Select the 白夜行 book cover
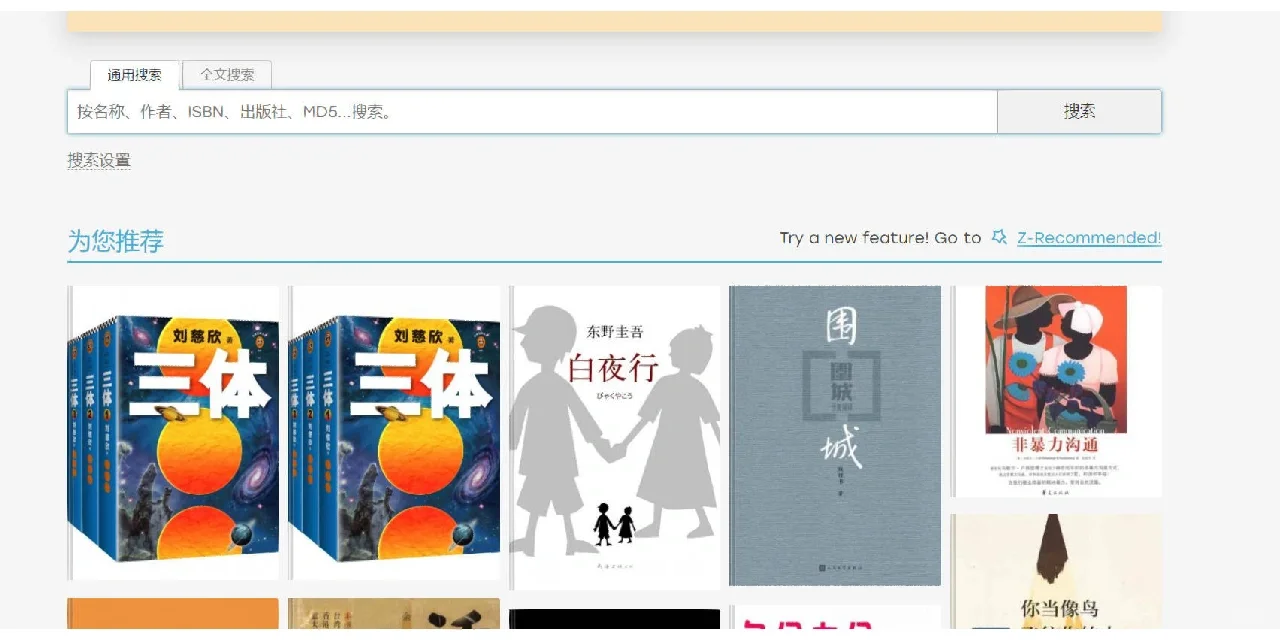The height and width of the screenshot is (640, 1280). (x=615, y=438)
